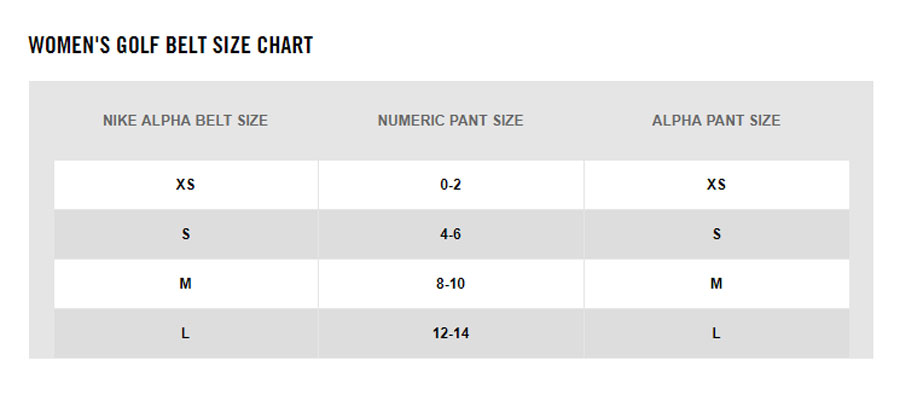Choose the M cell under Alpha Pant Size
900x401 pixels.
tap(716, 284)
